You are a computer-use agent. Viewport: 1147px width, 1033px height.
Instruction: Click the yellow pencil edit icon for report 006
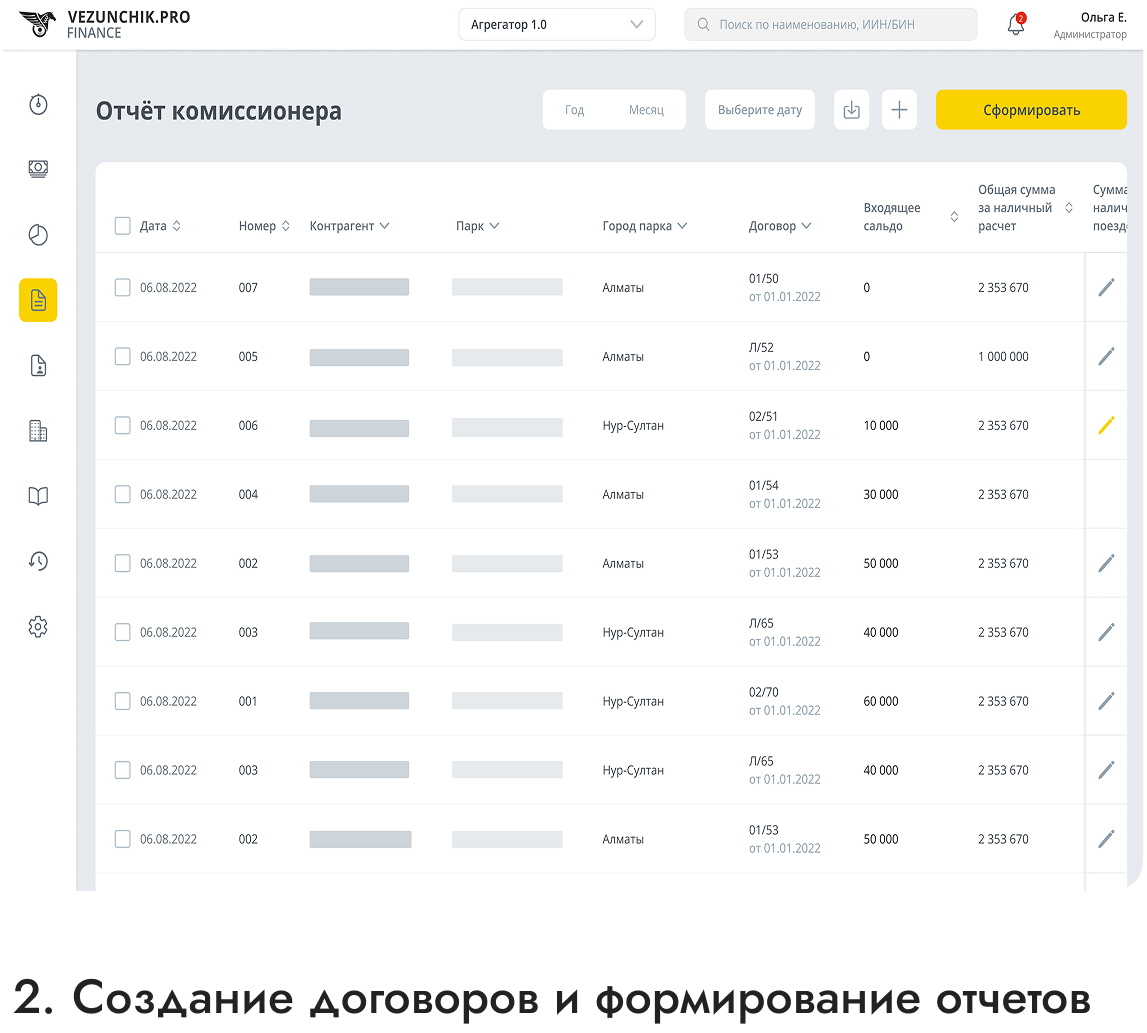1105,425
